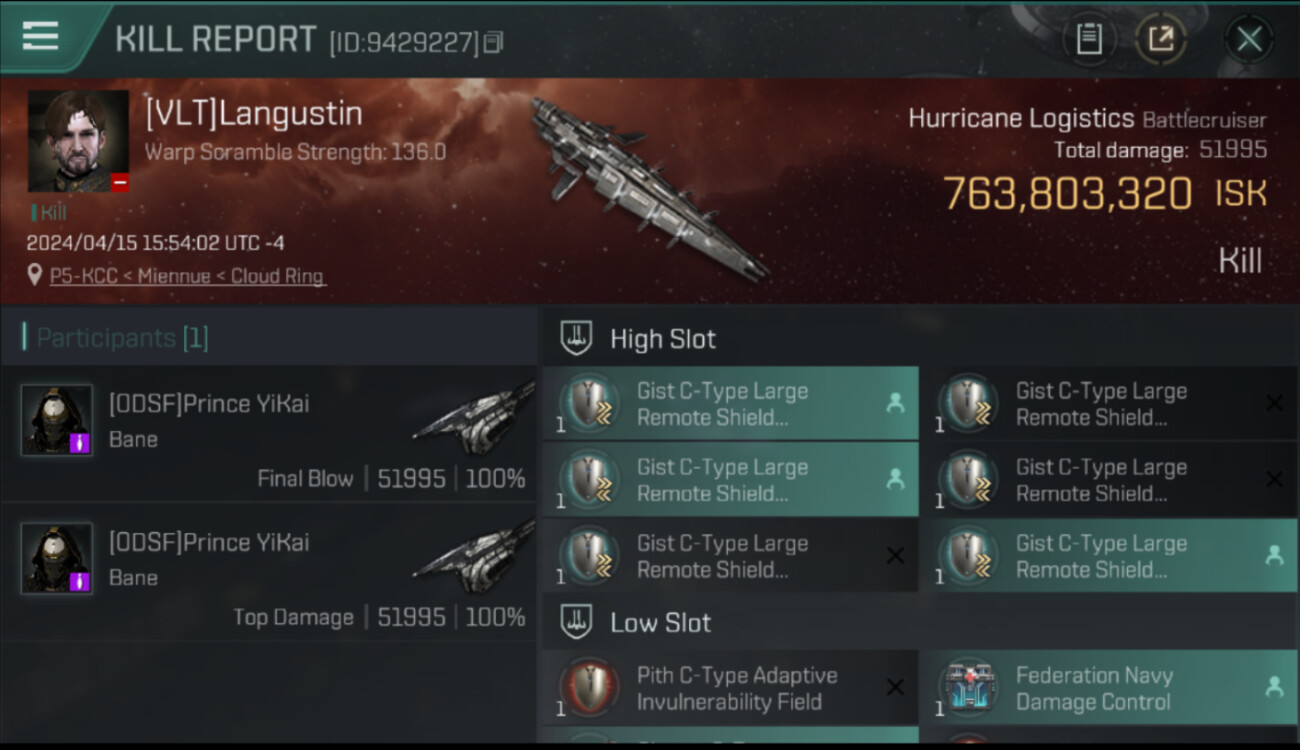Click the Hurricane Logistics ship image
The image size is (1300, 750).
645,187
